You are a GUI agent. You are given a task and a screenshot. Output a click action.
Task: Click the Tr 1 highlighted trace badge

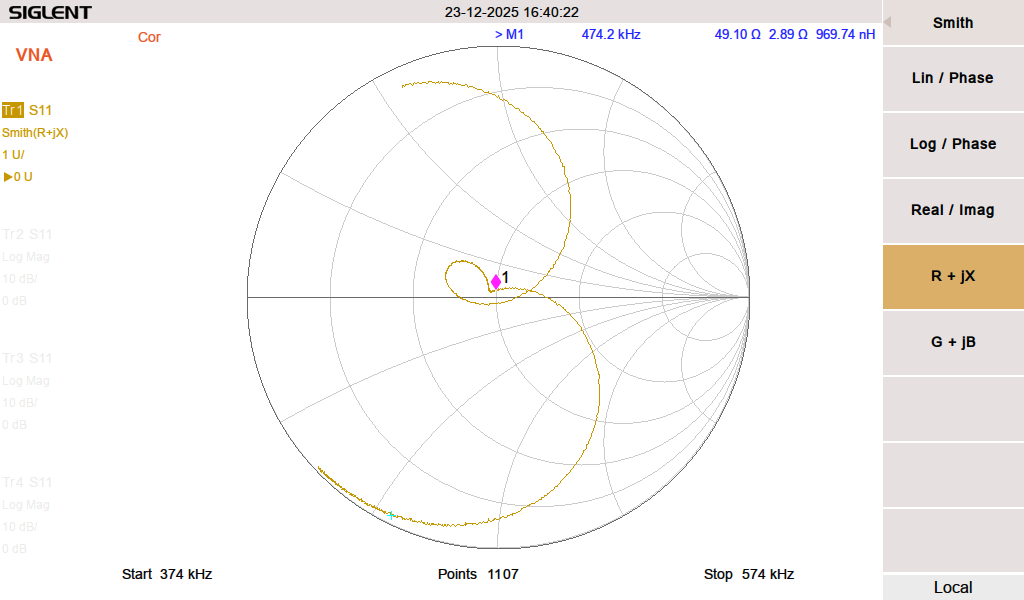pyautogui.click(x=13, y=110)
